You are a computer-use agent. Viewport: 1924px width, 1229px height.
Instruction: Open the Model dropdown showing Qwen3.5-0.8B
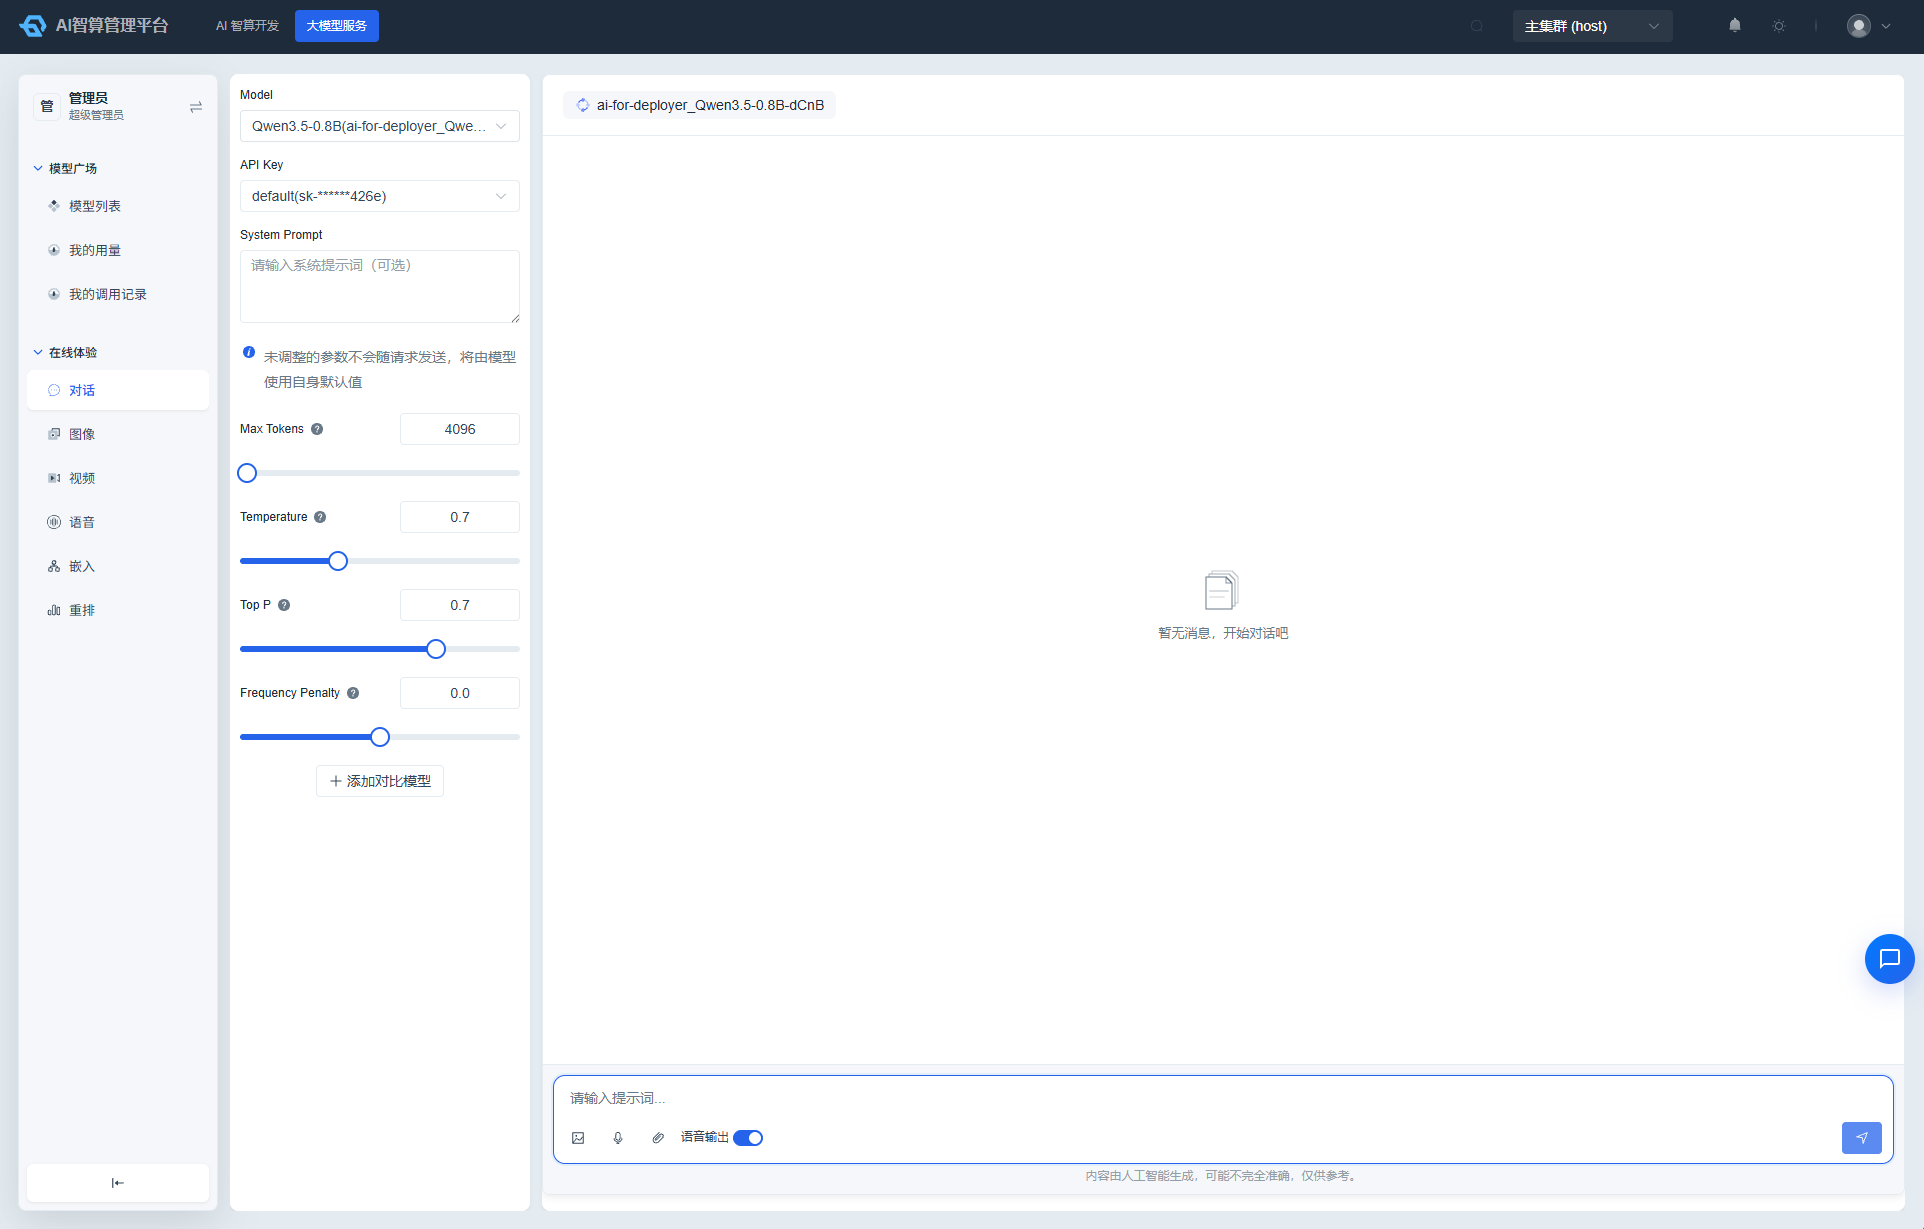click(380, 126)
